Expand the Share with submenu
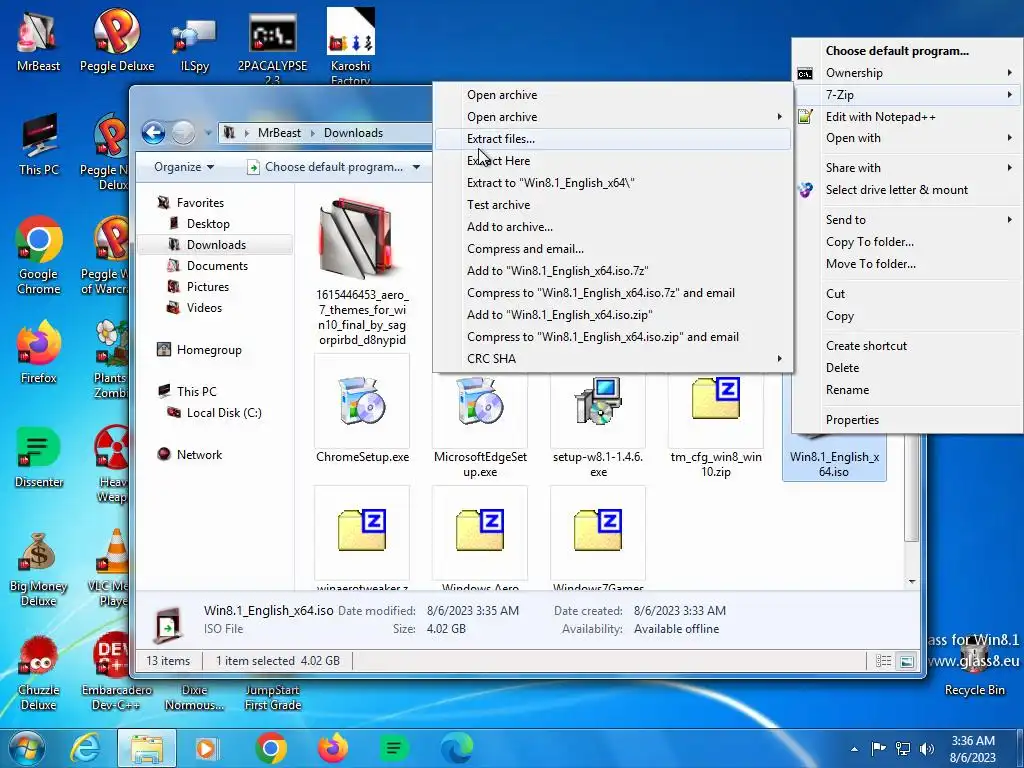Screen dimensions: 1024x768 pyautogui.click(x=907, y=168)
